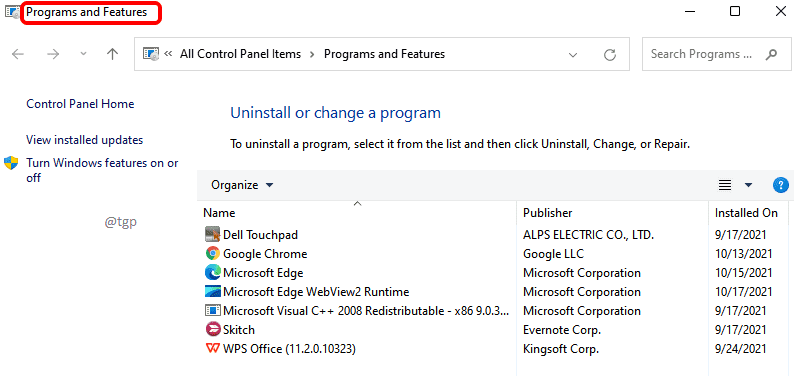Refresh the Programs and Features list
Image resolution: width=794 pixels, height=376 pixels.
click(x=610, y=54)
